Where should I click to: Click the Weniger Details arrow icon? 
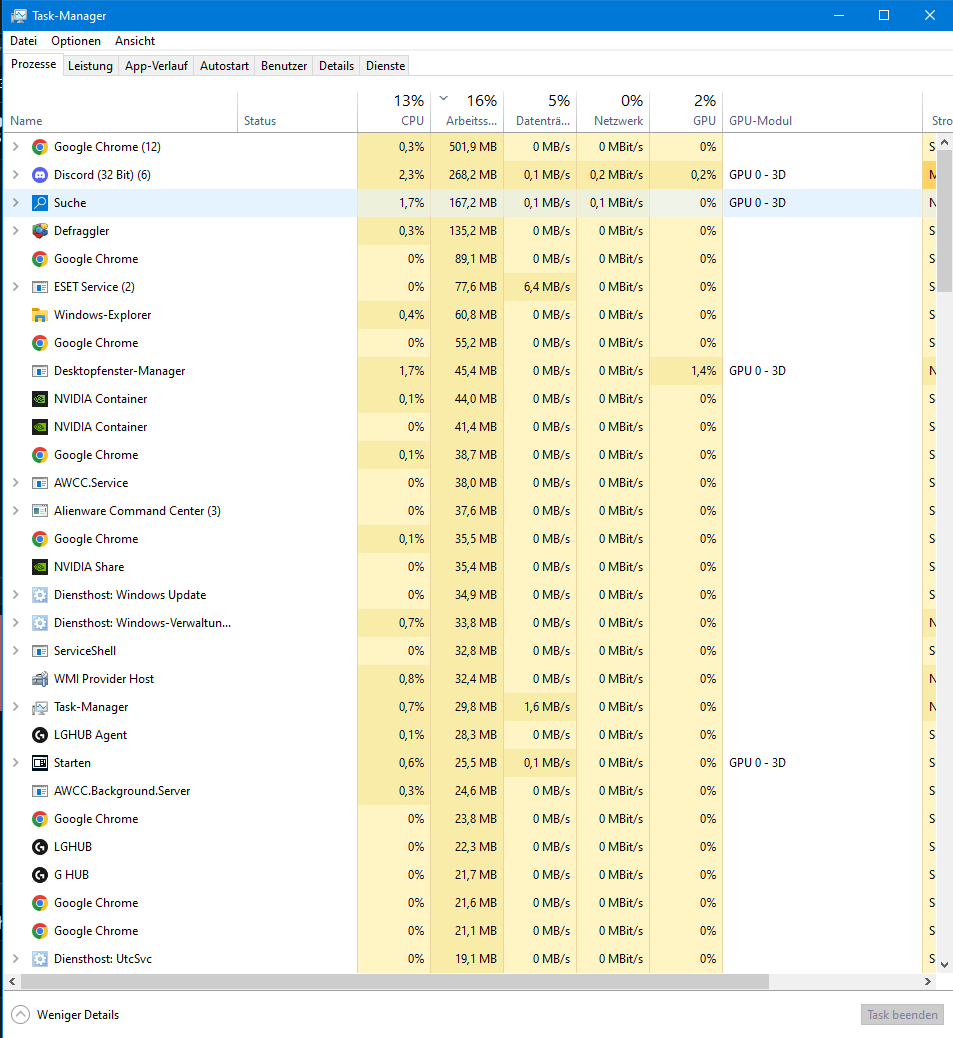tap(21, 1014)
